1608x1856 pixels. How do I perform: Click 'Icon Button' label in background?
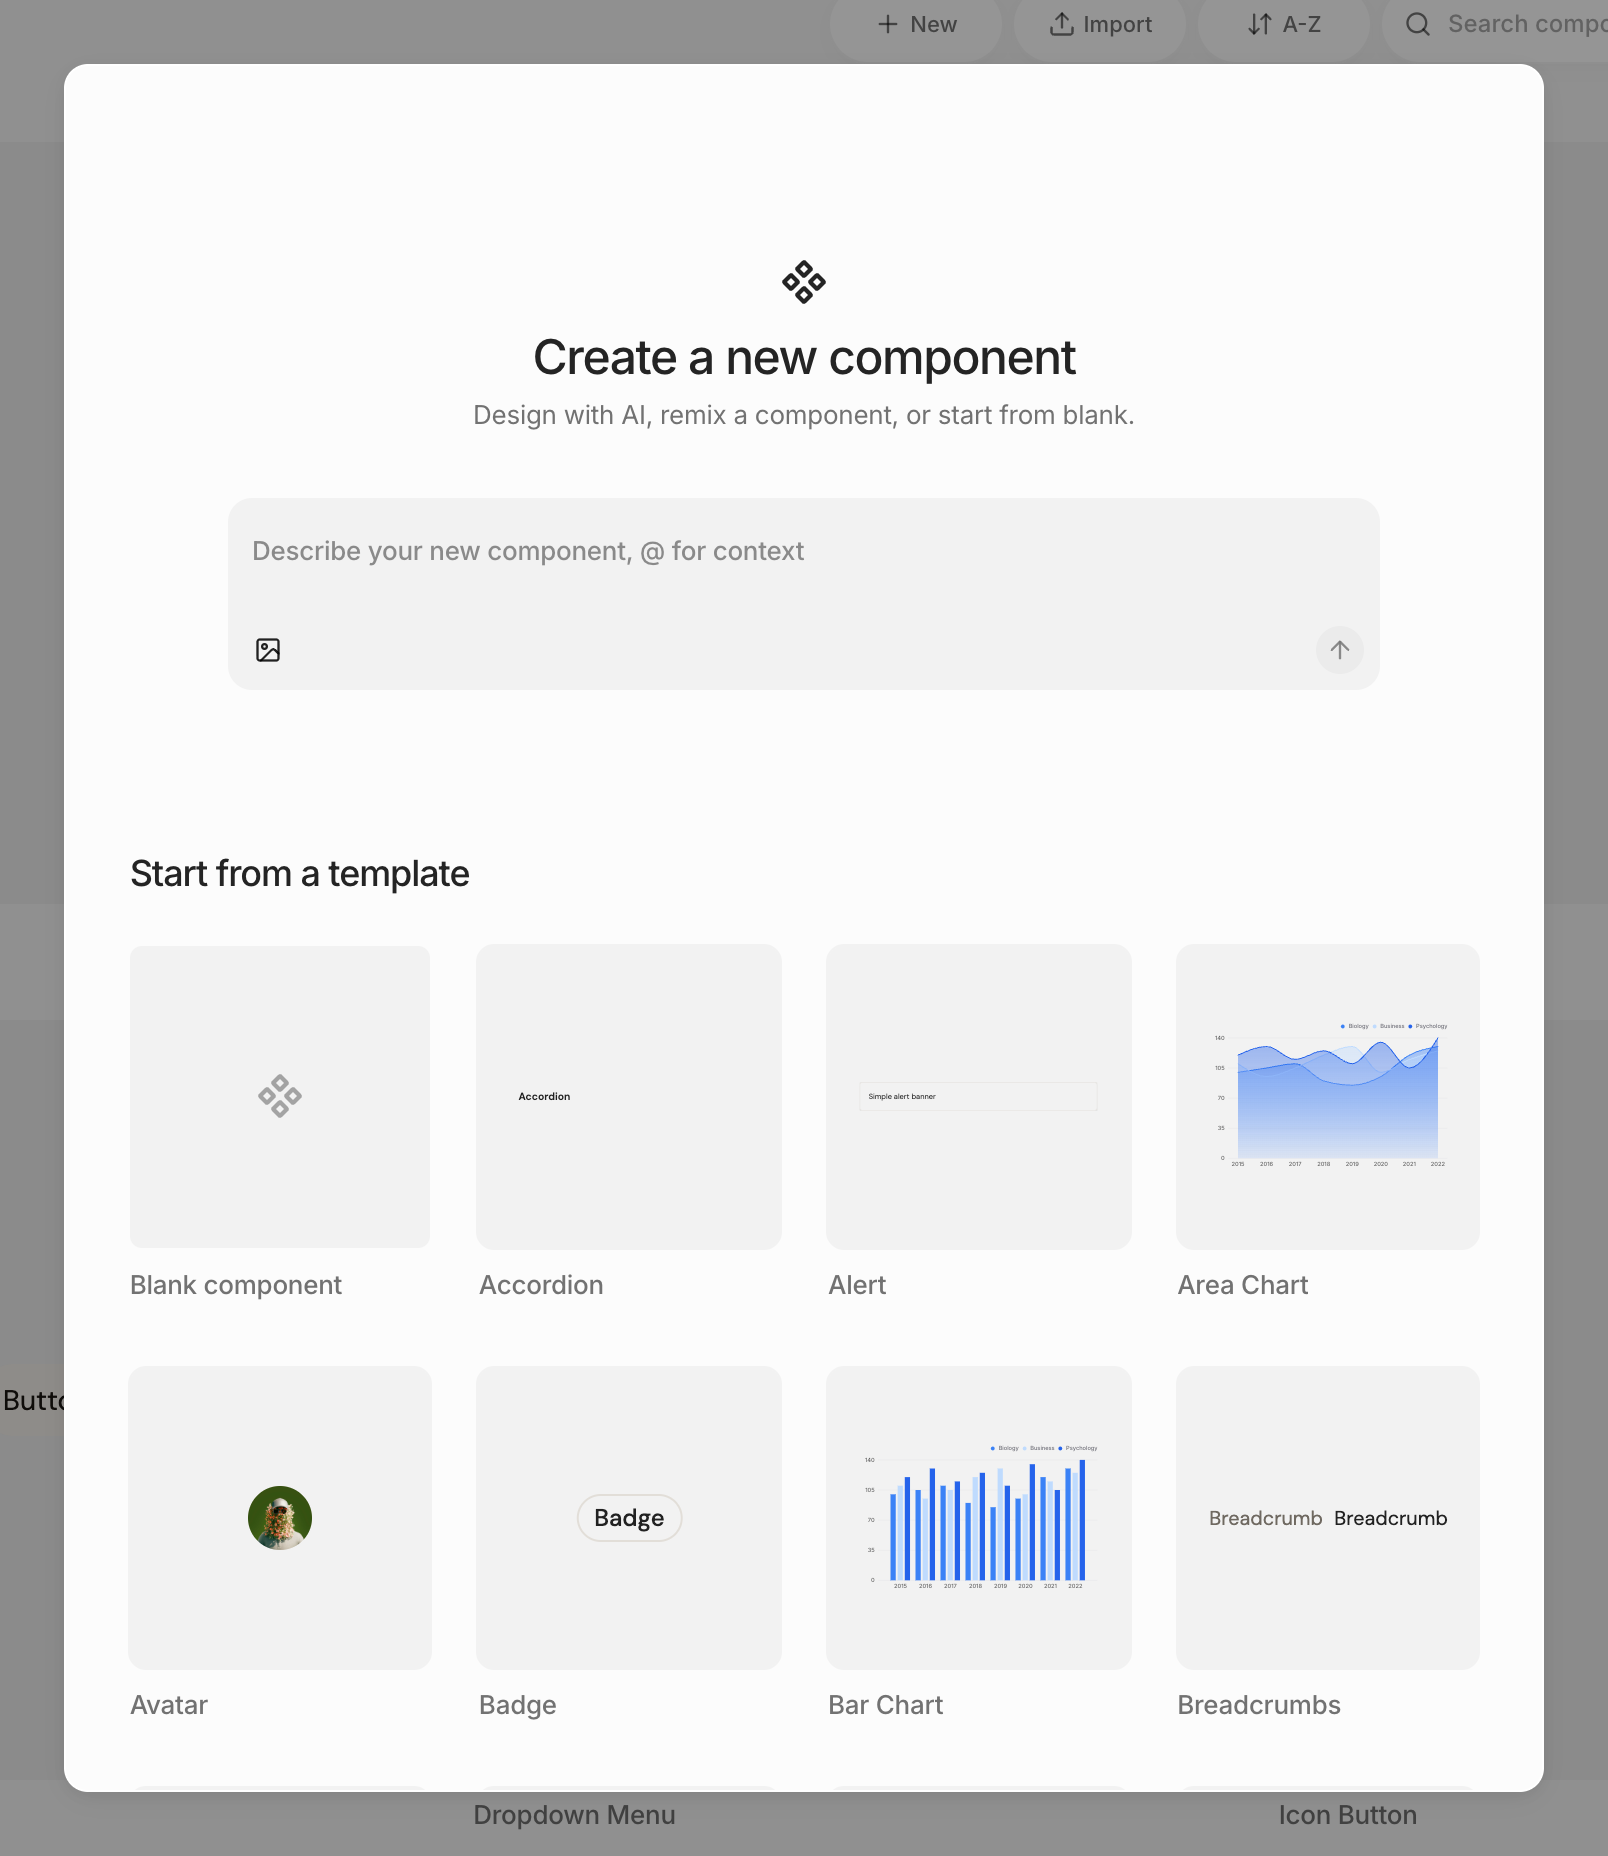[x=1348, y=1815]
